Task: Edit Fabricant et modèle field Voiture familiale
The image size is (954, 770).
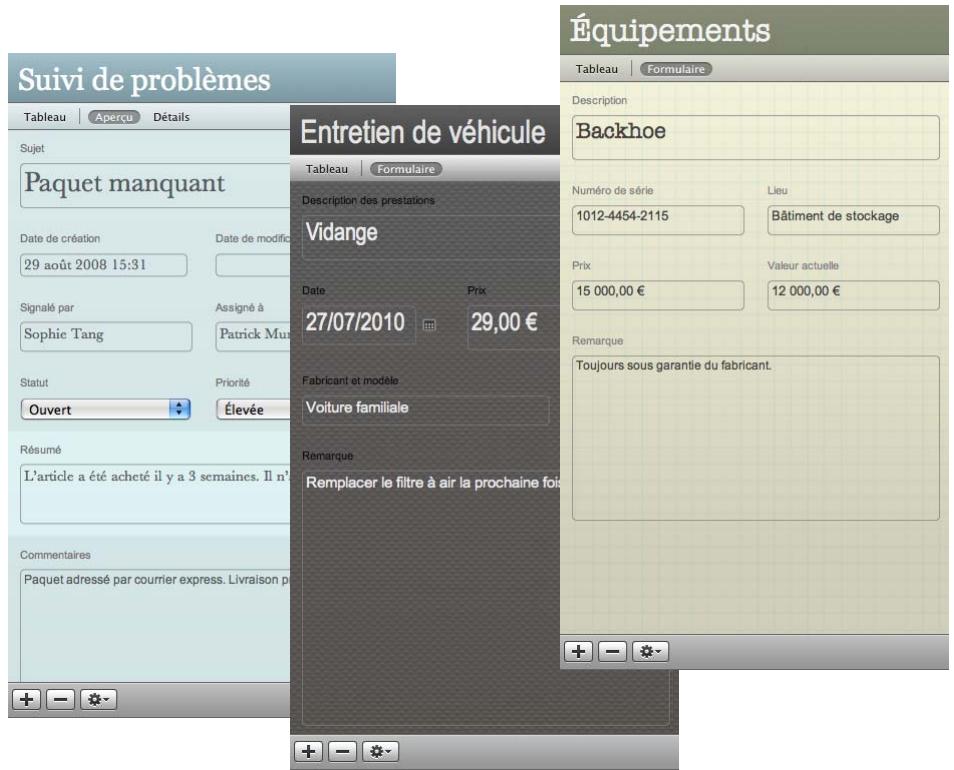Action: click(426, 410)
